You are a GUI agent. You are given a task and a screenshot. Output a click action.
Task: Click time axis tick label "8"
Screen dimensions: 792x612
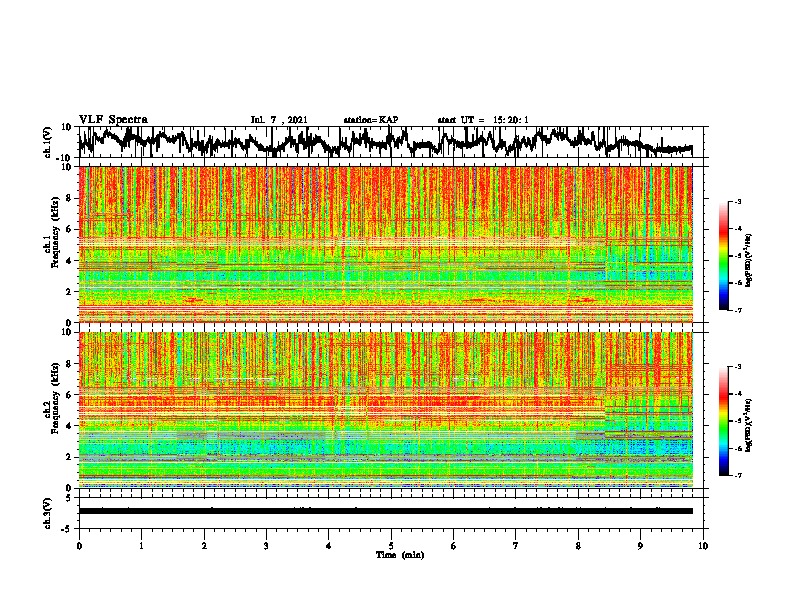click(578, 546)
